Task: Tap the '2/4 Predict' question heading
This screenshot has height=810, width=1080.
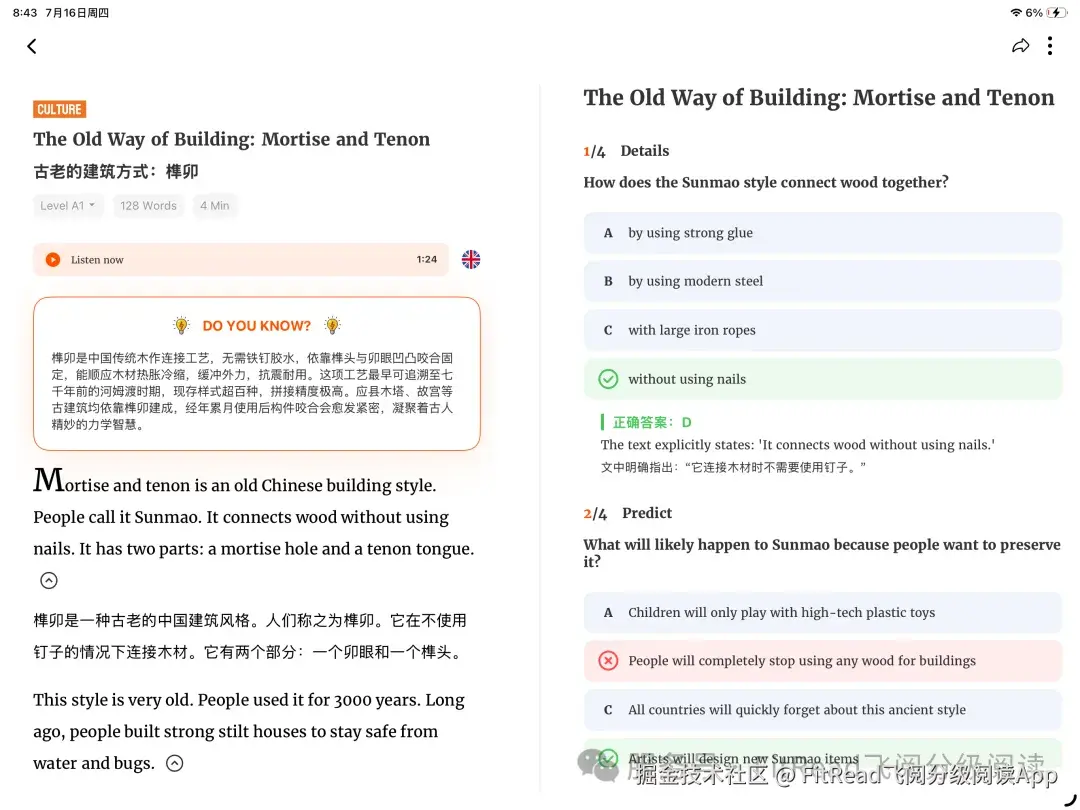Action: pyautogui.click(x=627, y=513)
